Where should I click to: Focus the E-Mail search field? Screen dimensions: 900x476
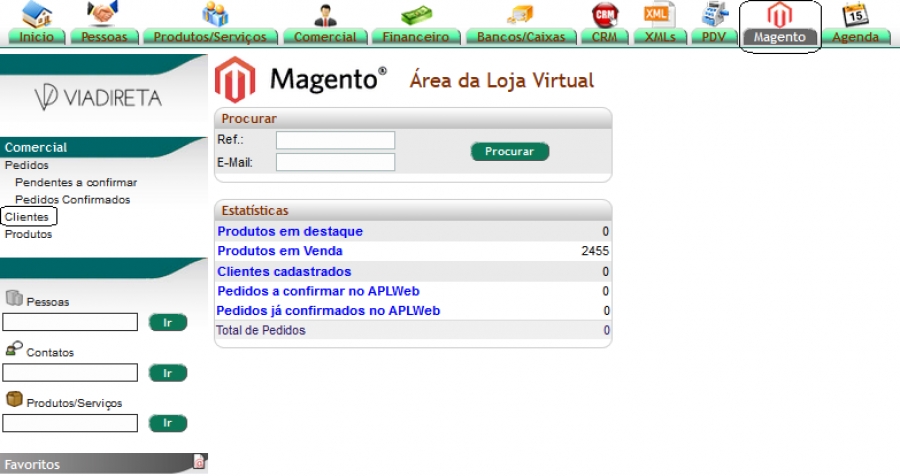[x=335, y=162]
